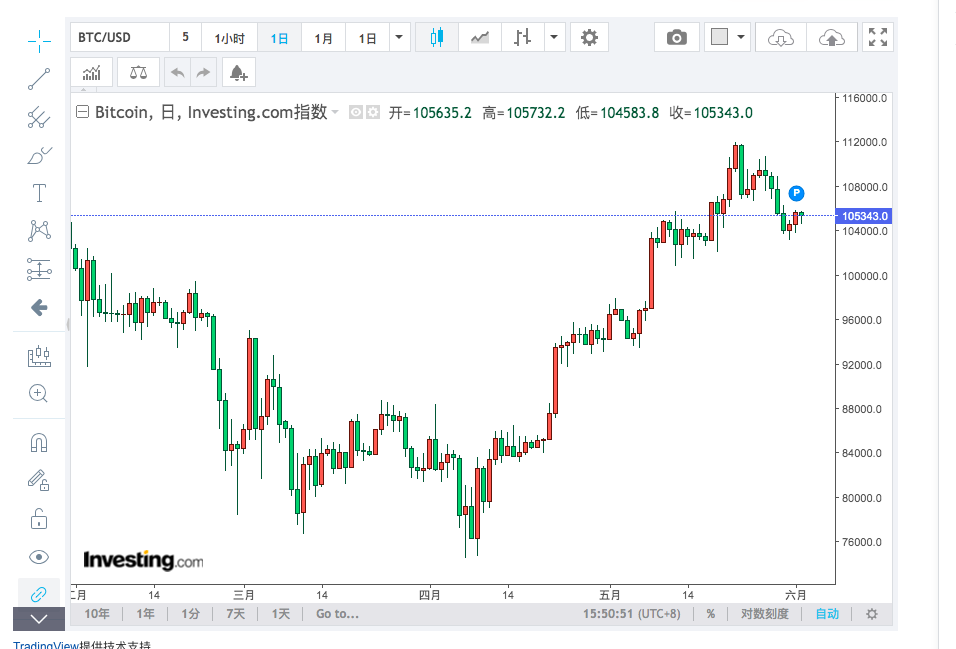Select the 1小时 interval tab

click(x=229, y=38)
